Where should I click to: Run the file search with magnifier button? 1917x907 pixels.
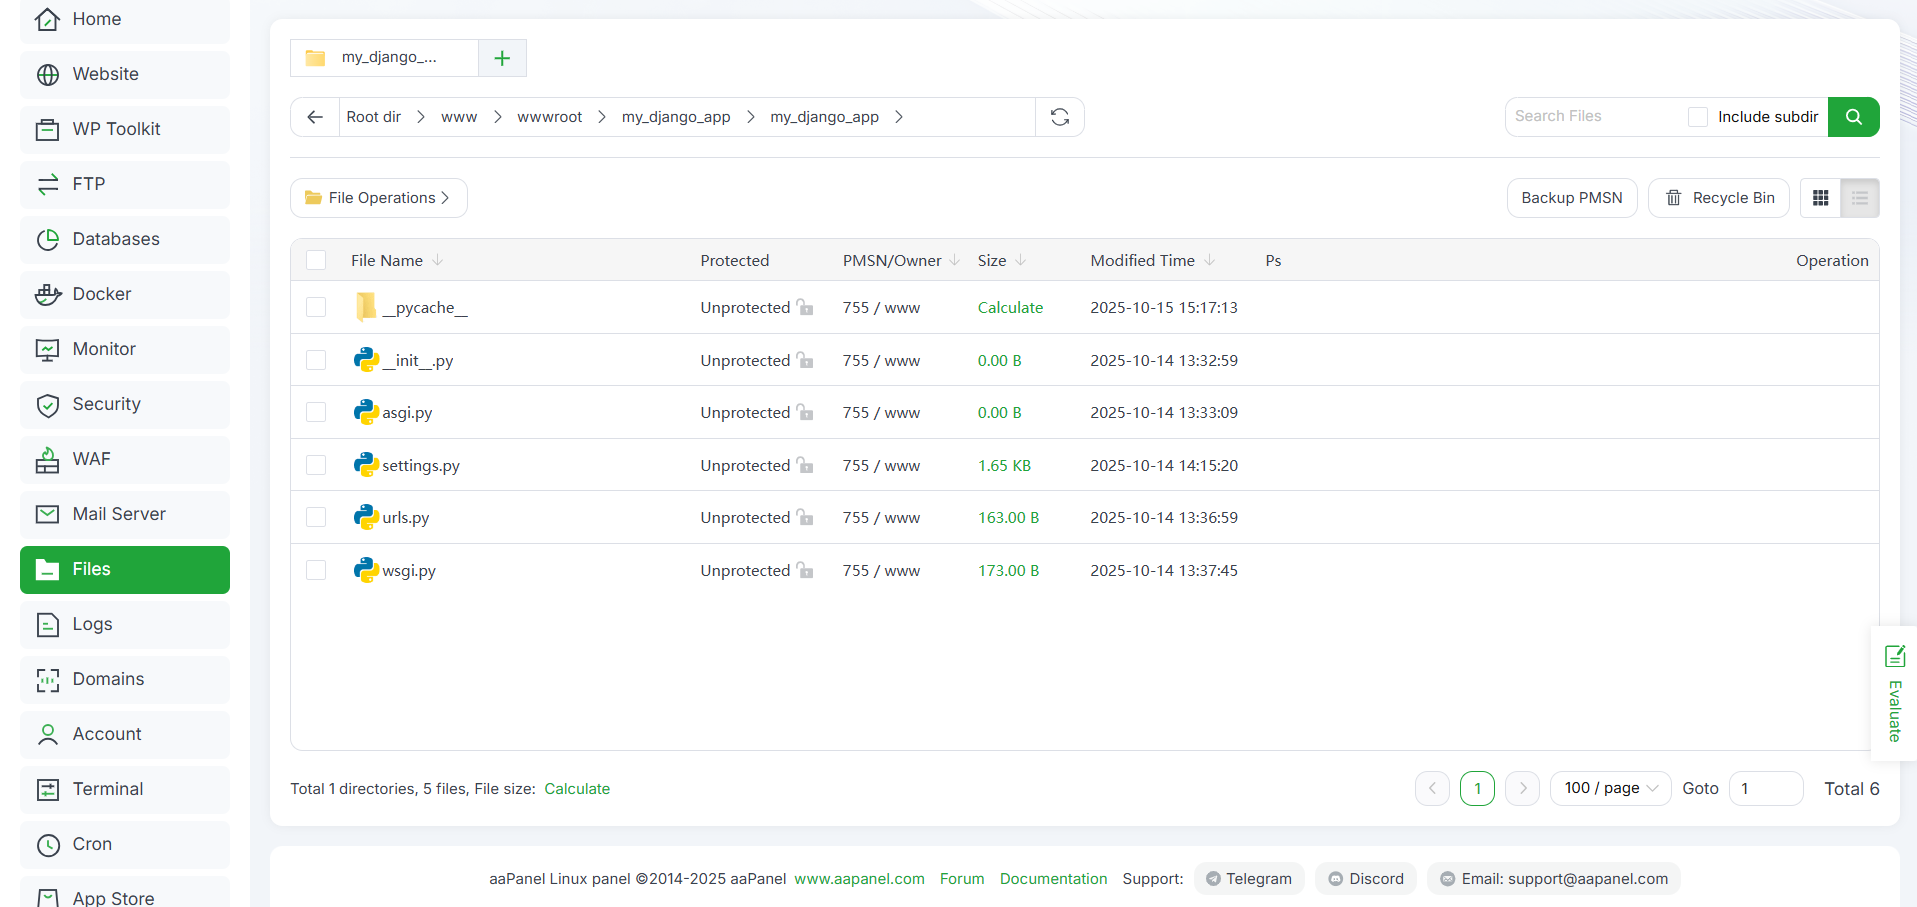[1853, 117]
